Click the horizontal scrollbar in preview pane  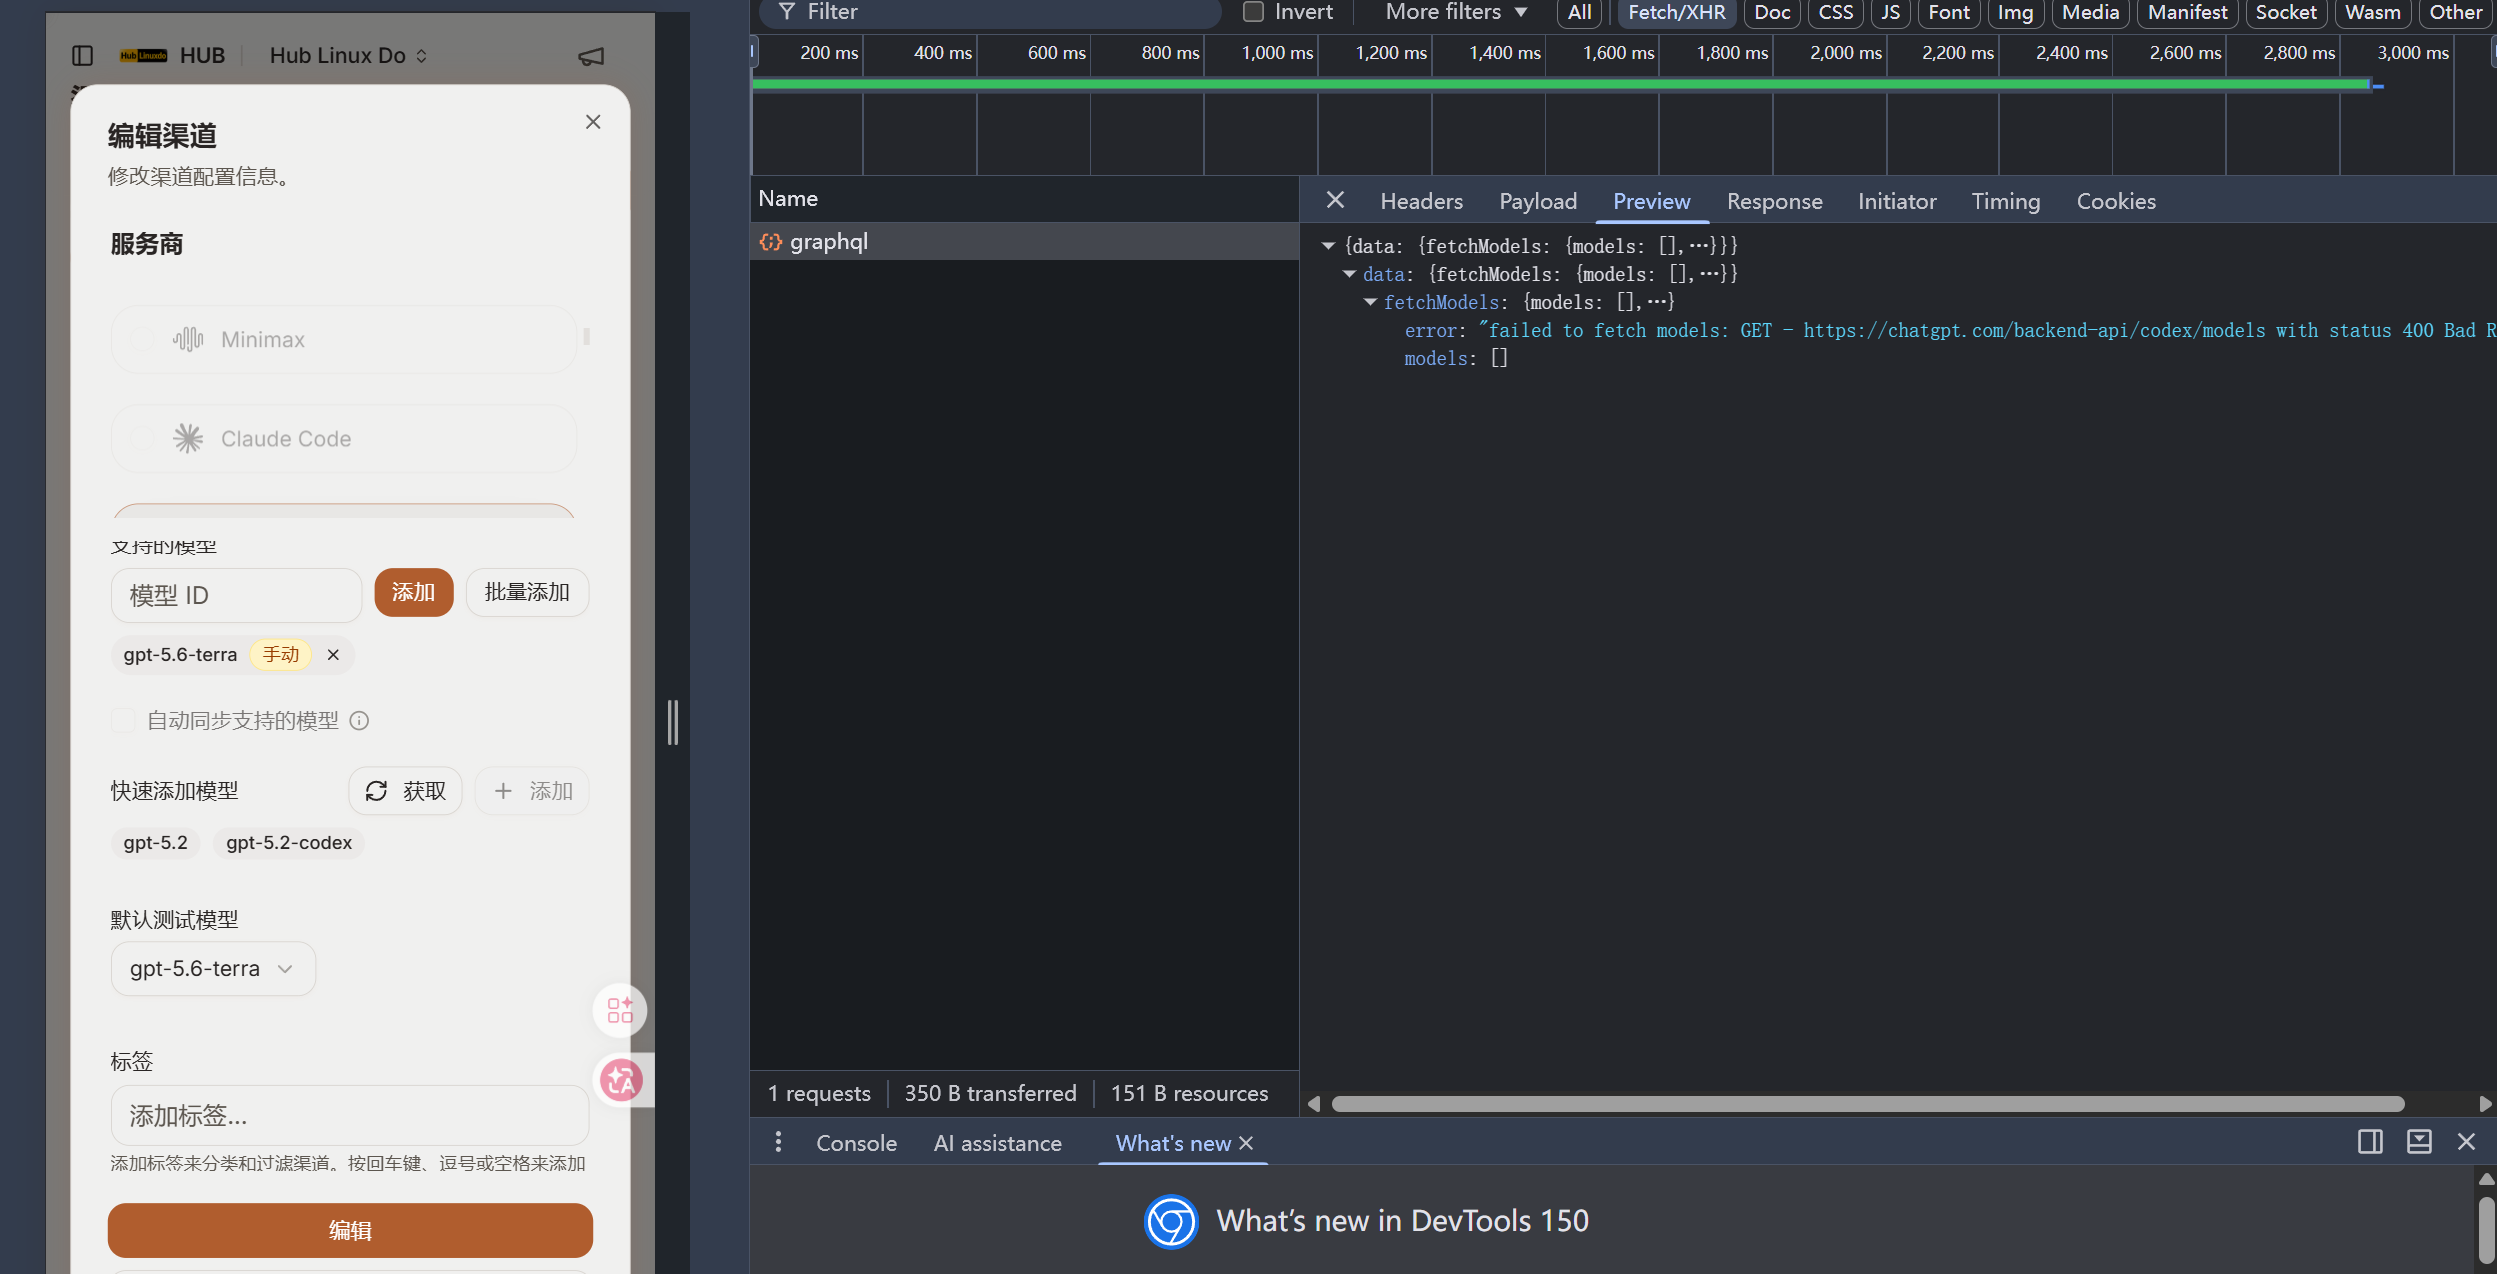[1867, 1104]
